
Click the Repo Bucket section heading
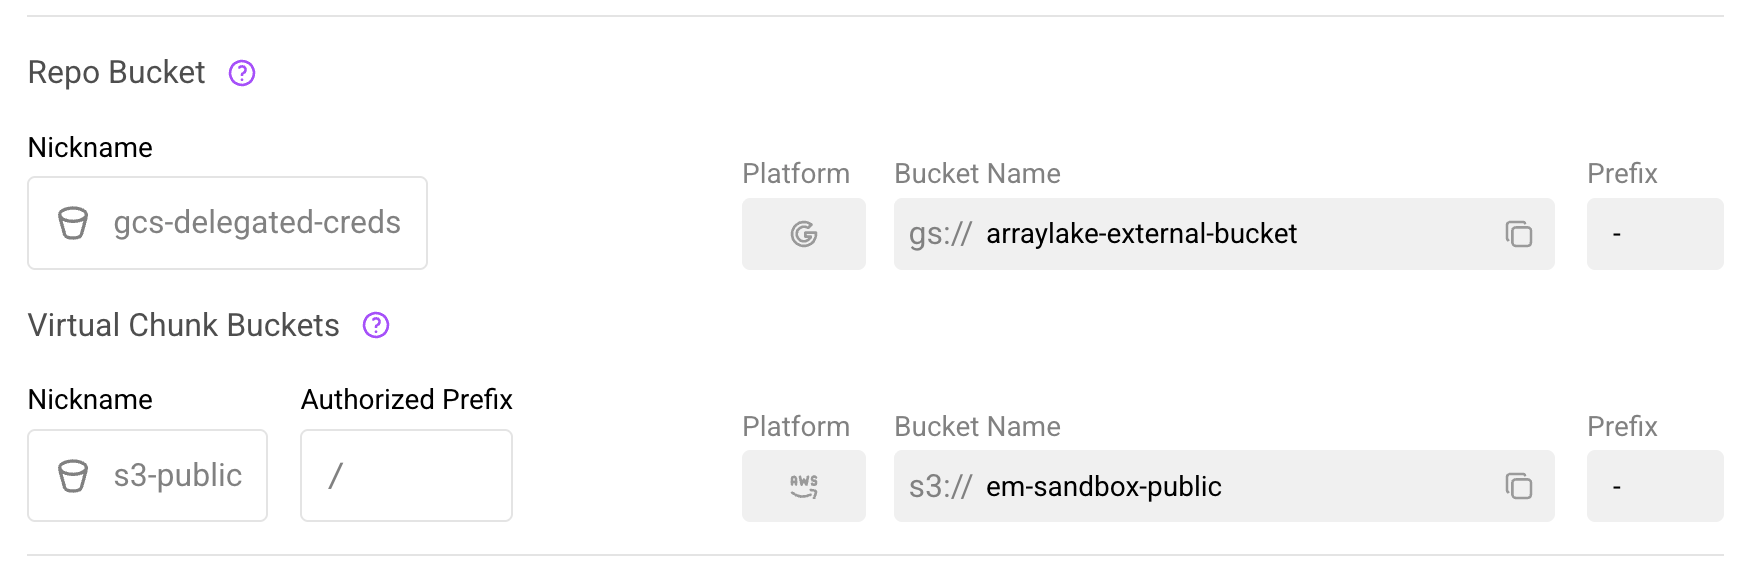[116, 73]
